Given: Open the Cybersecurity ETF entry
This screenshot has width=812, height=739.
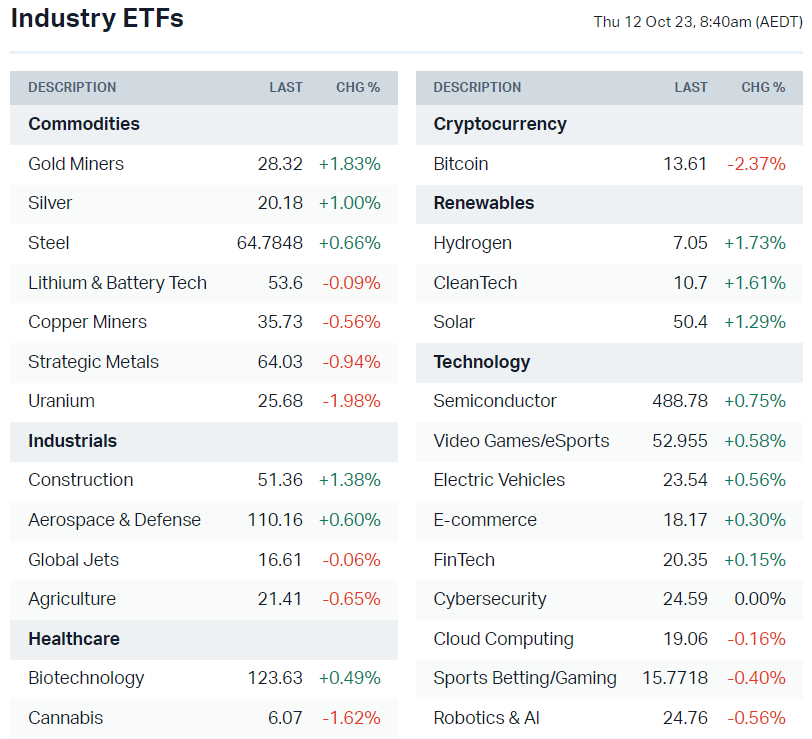Looking at the screenshot, I should [490, 599].
